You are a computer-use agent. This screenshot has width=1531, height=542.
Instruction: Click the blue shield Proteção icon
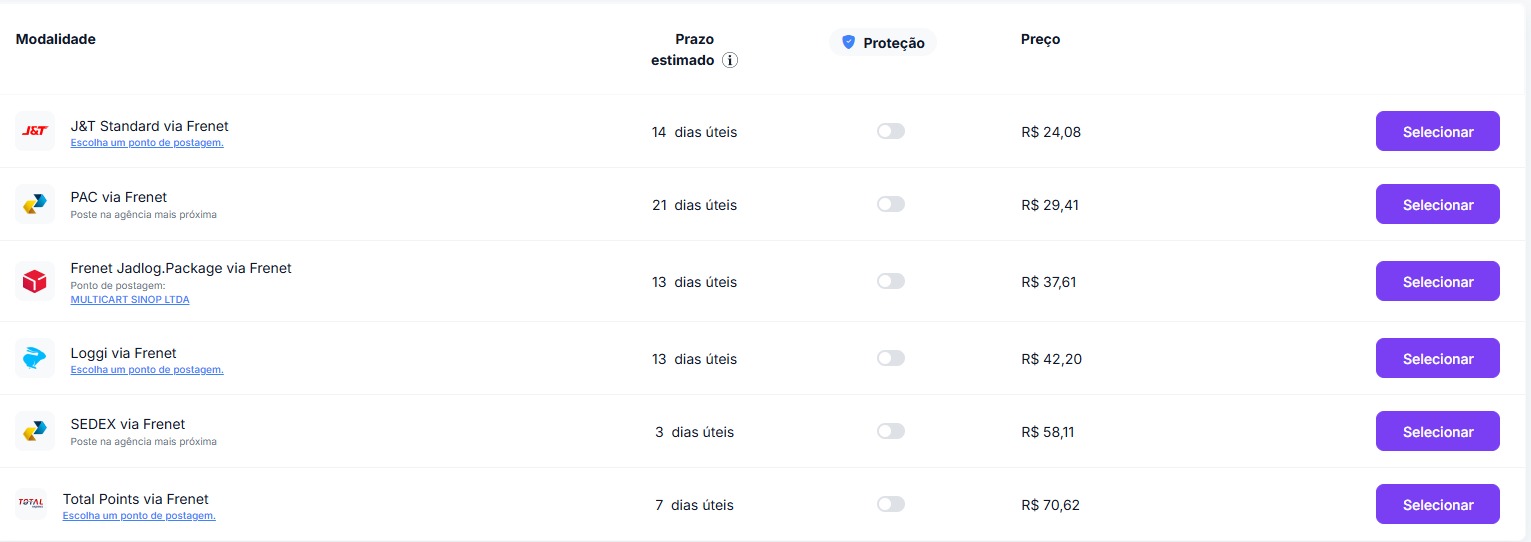pos(848,43)
